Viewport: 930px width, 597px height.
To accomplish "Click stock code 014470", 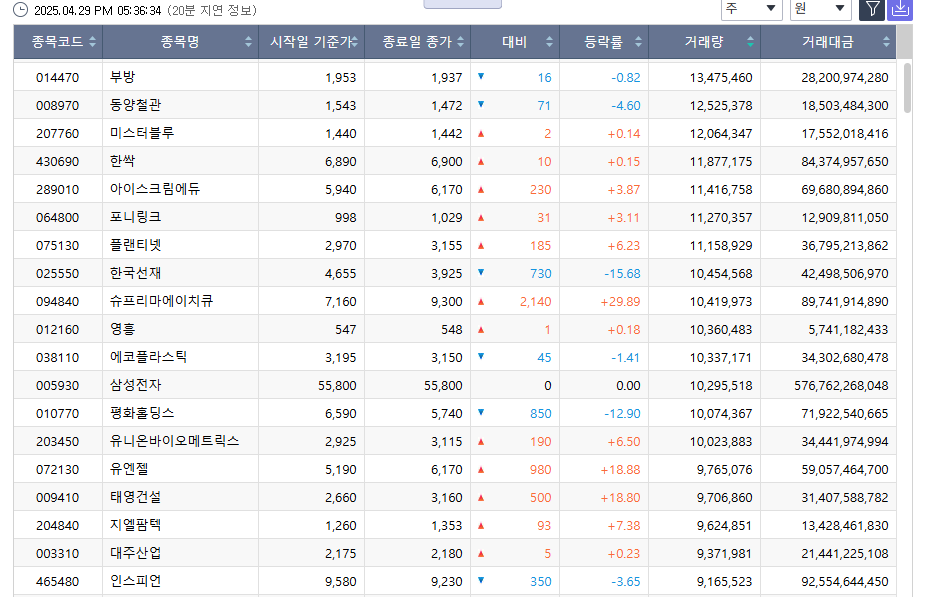I will click(58, 78).
